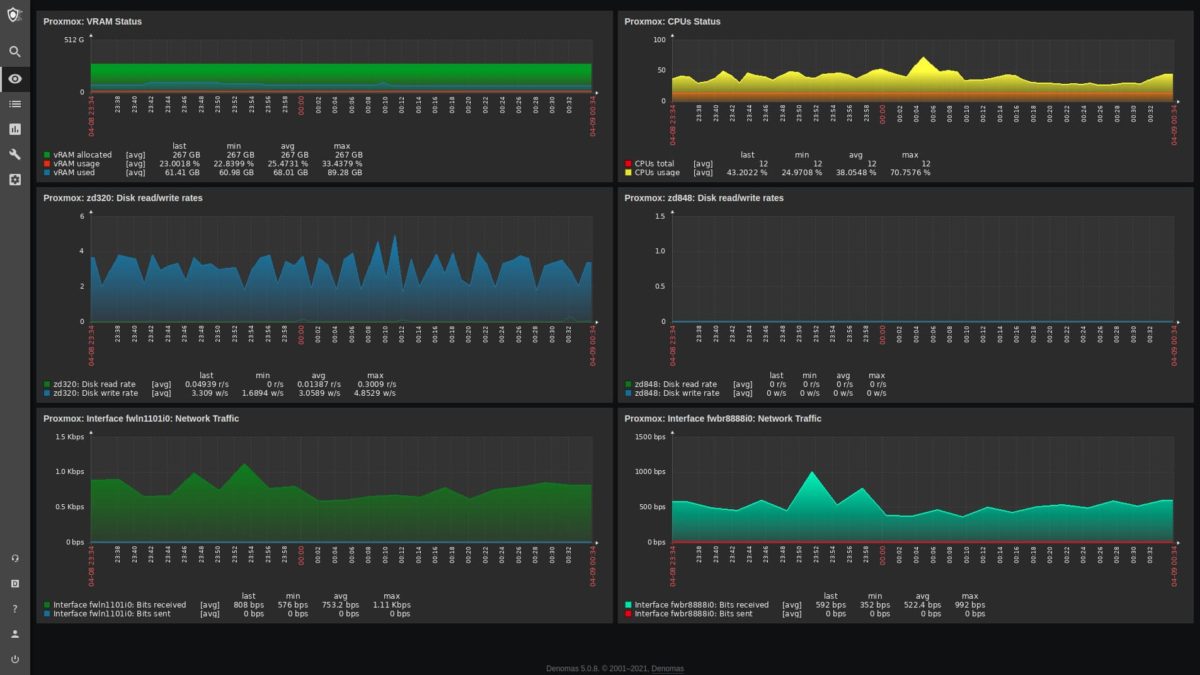The width and height of the screenshot is (1200, 675).
Task: Open the bar chart statistics icon
Action: [14, 130]
